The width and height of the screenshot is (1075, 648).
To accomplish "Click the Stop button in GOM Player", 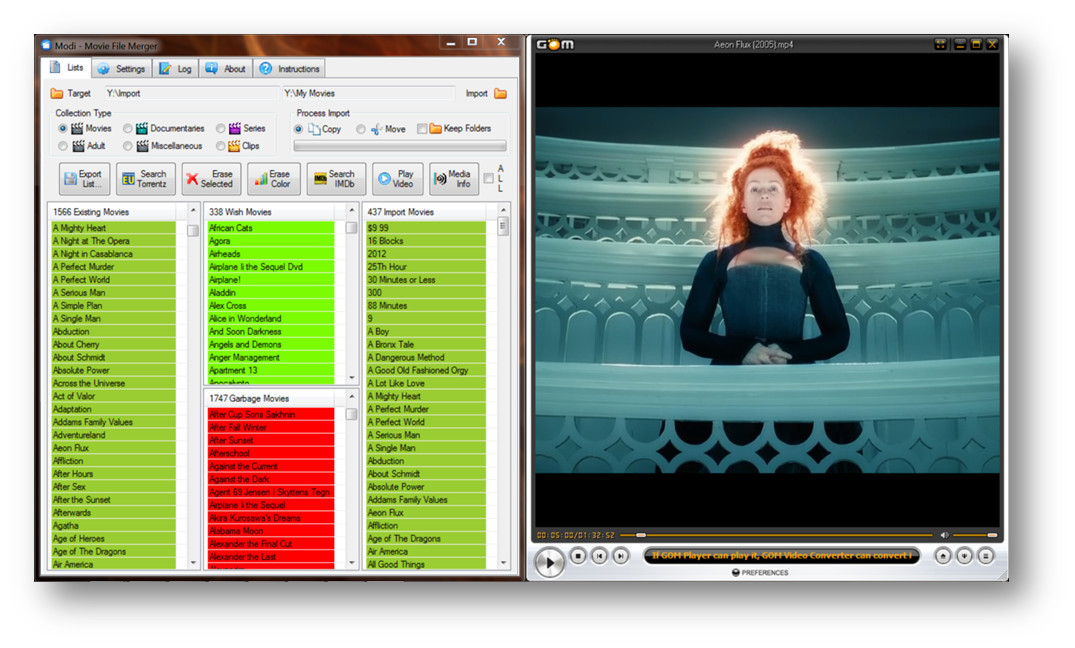I will pyautogui.click(x=578, y=556).
